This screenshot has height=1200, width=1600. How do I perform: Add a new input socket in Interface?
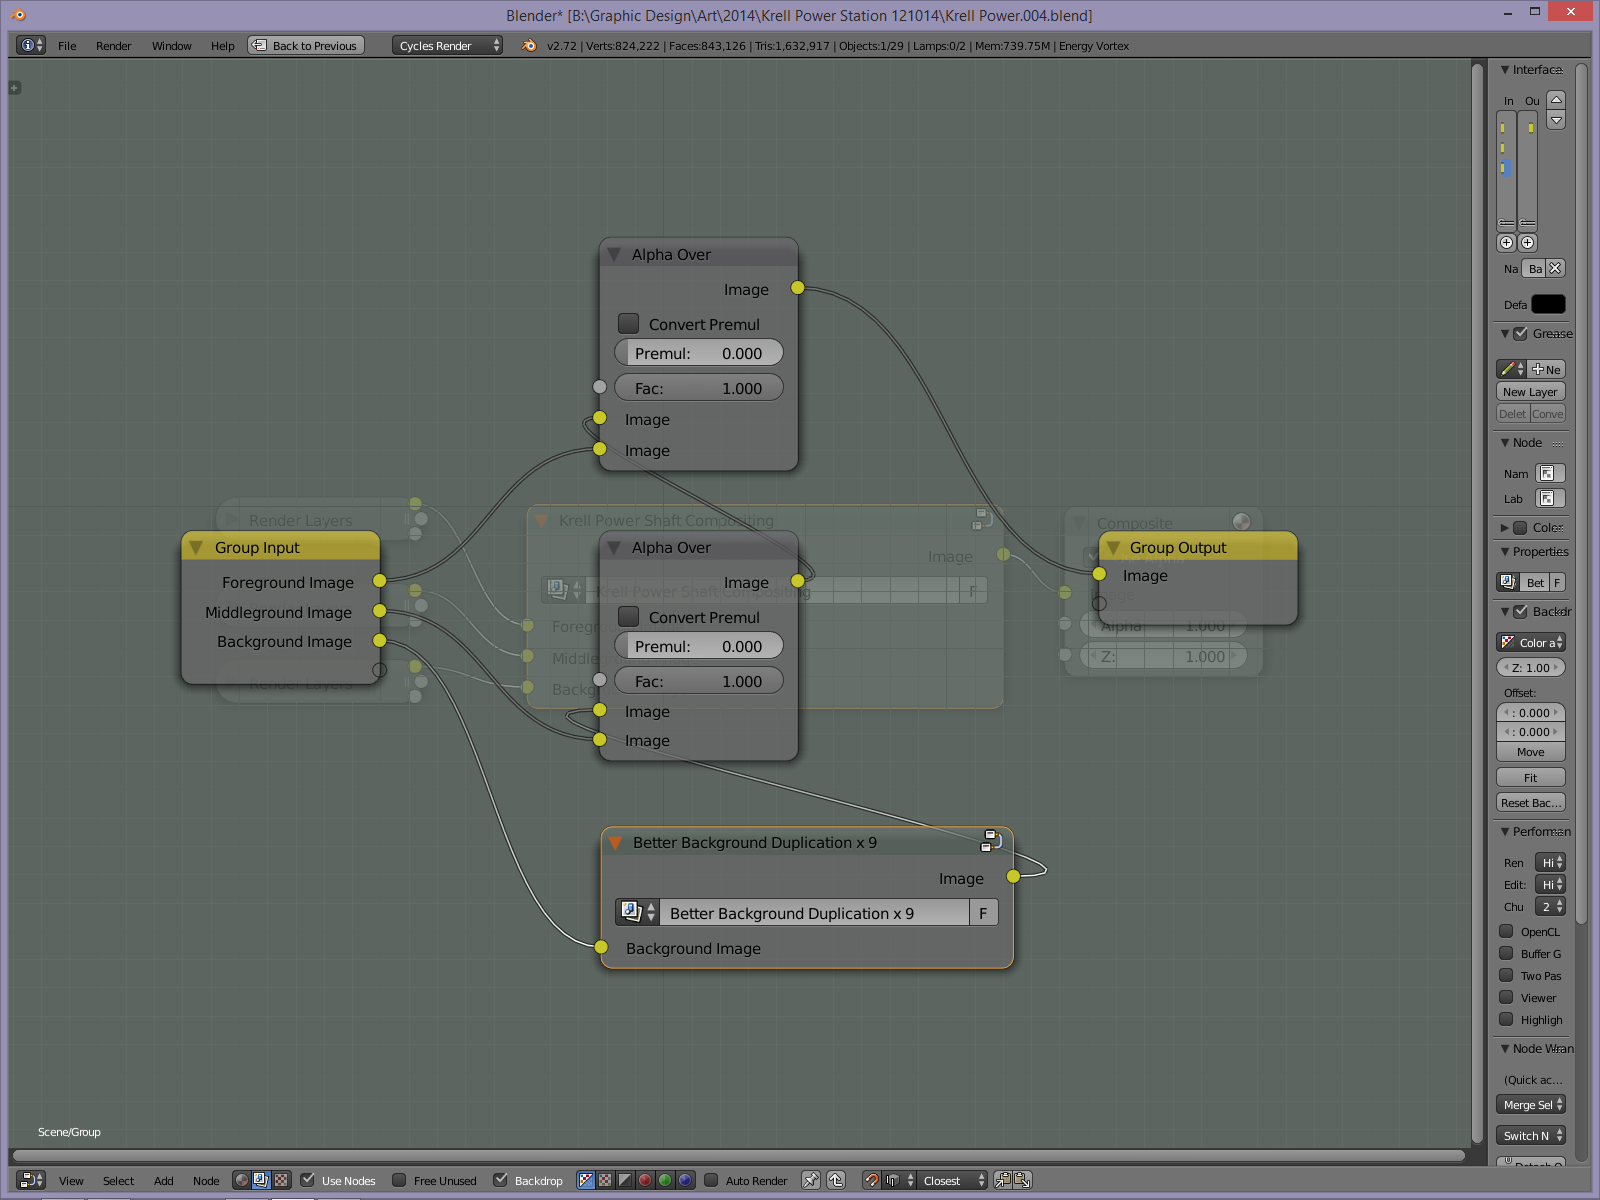[1507, 242]
